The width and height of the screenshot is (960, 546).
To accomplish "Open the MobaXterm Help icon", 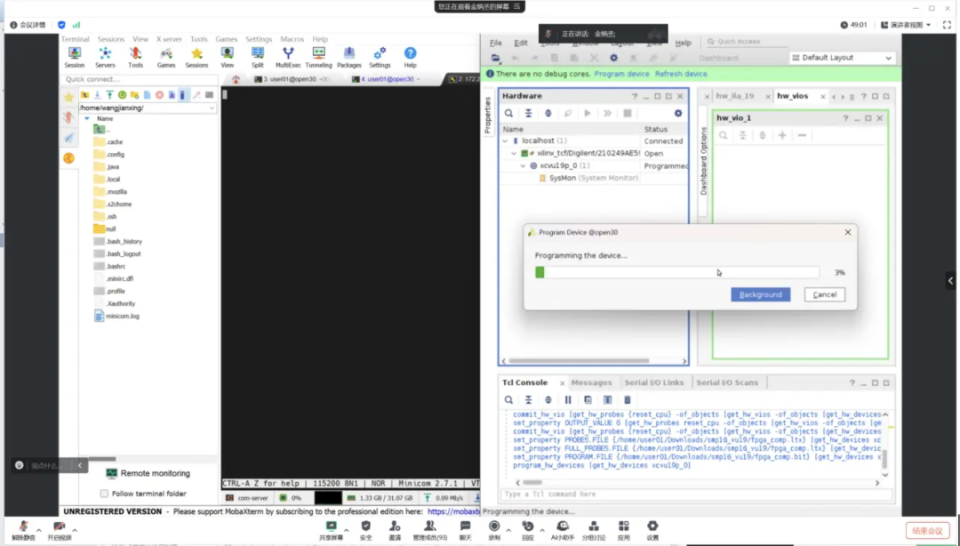I will tap(410, 57).
